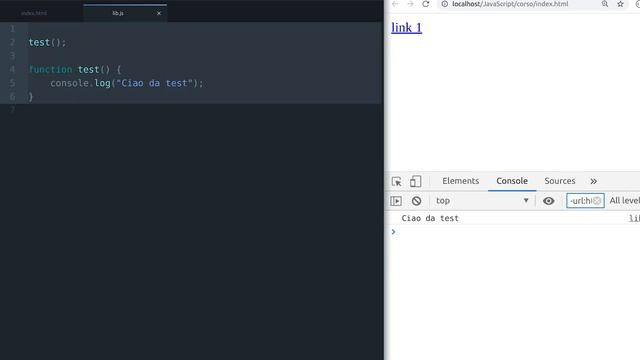The height and width of the screenshot is (360, 640).
Task: Click the test(); call on line 2
Action: click(x=47, y=42)
